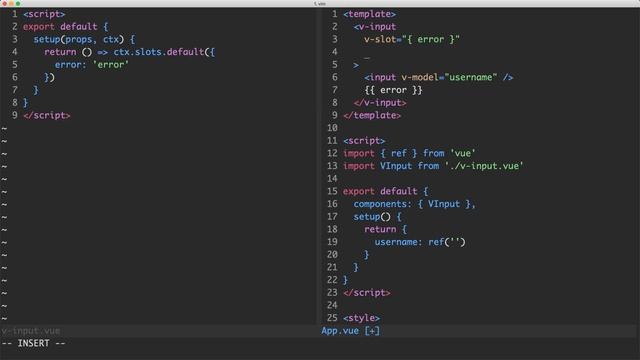The image size is (640, 360).
Task: Select the line error: 'error'
Action: (92, 65)
